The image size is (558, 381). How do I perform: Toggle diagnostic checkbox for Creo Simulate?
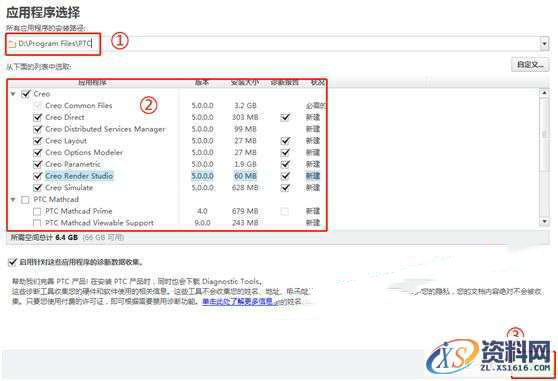(285, 188)
